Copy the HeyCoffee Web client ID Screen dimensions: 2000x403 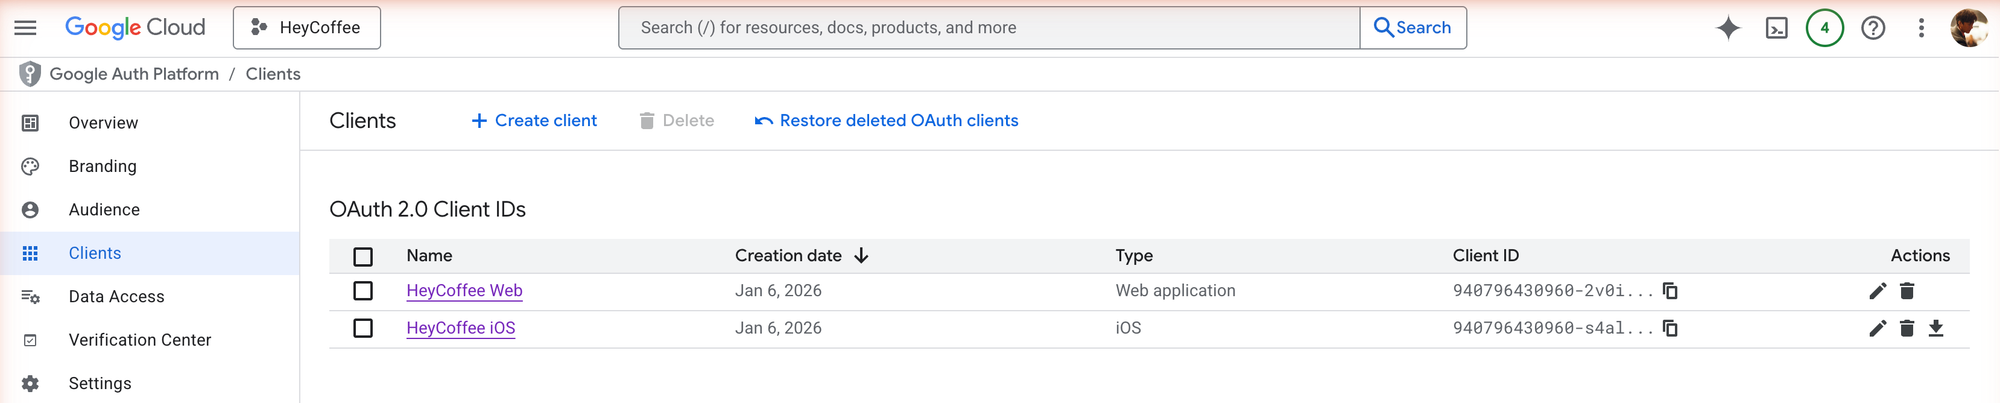1670,291
